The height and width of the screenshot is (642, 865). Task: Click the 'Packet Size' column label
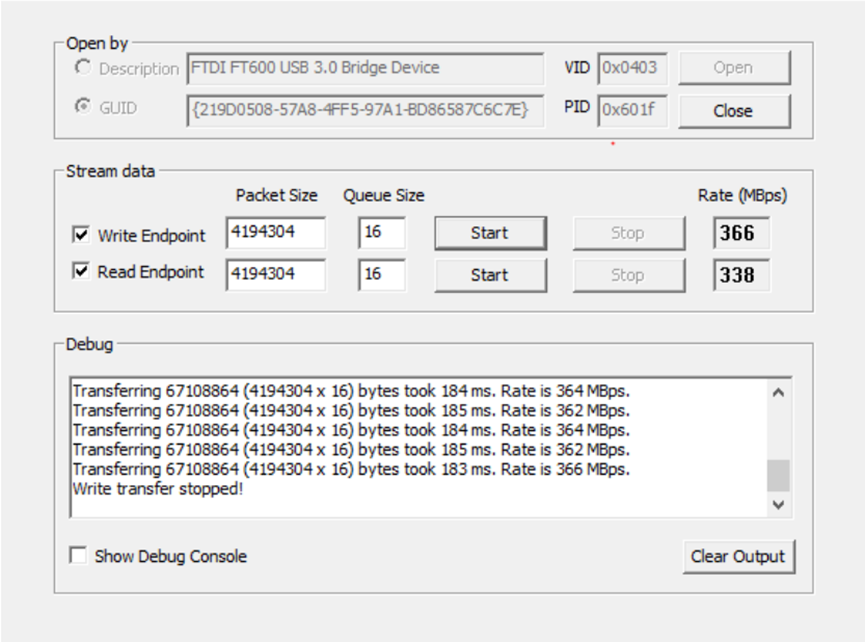[276, 195]
